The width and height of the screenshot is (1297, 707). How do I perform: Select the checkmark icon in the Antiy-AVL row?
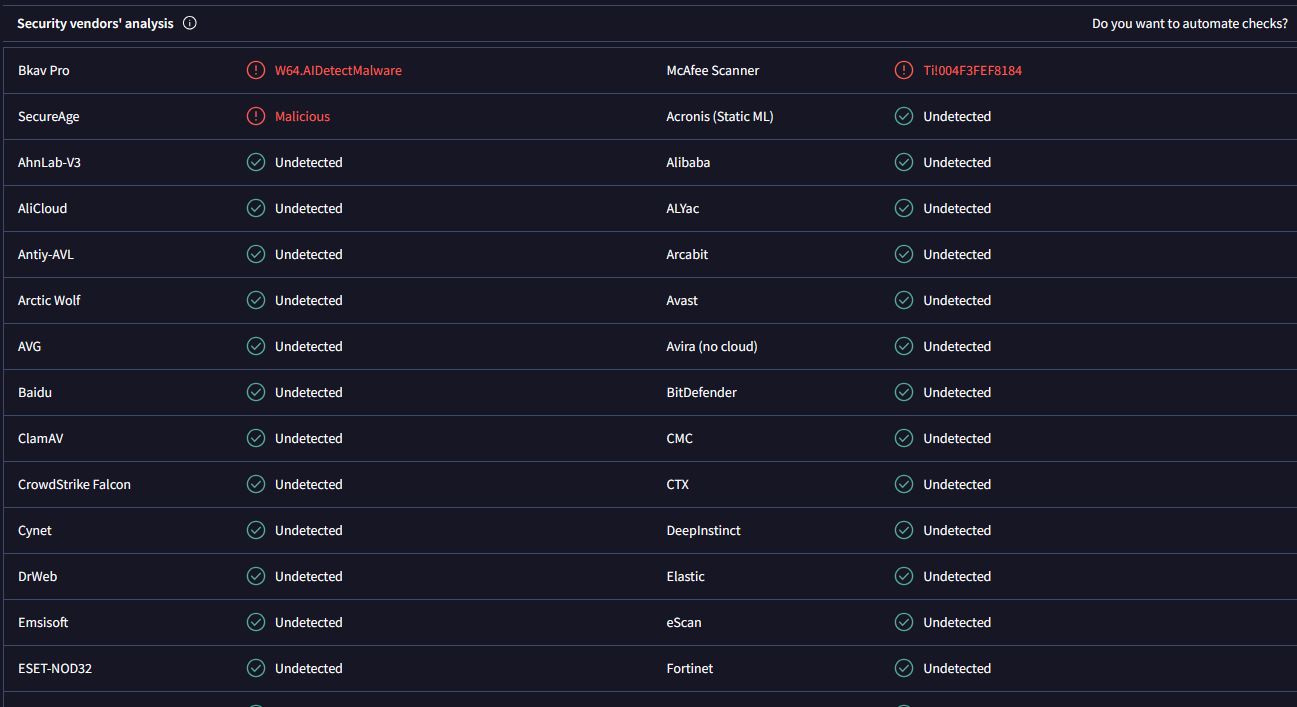256,254
